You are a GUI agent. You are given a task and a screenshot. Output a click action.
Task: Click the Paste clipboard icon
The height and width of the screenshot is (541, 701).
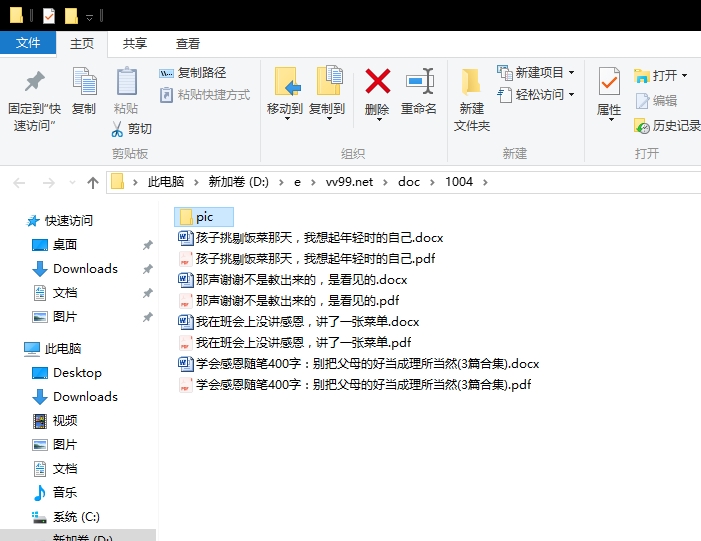tap(126, 81)
